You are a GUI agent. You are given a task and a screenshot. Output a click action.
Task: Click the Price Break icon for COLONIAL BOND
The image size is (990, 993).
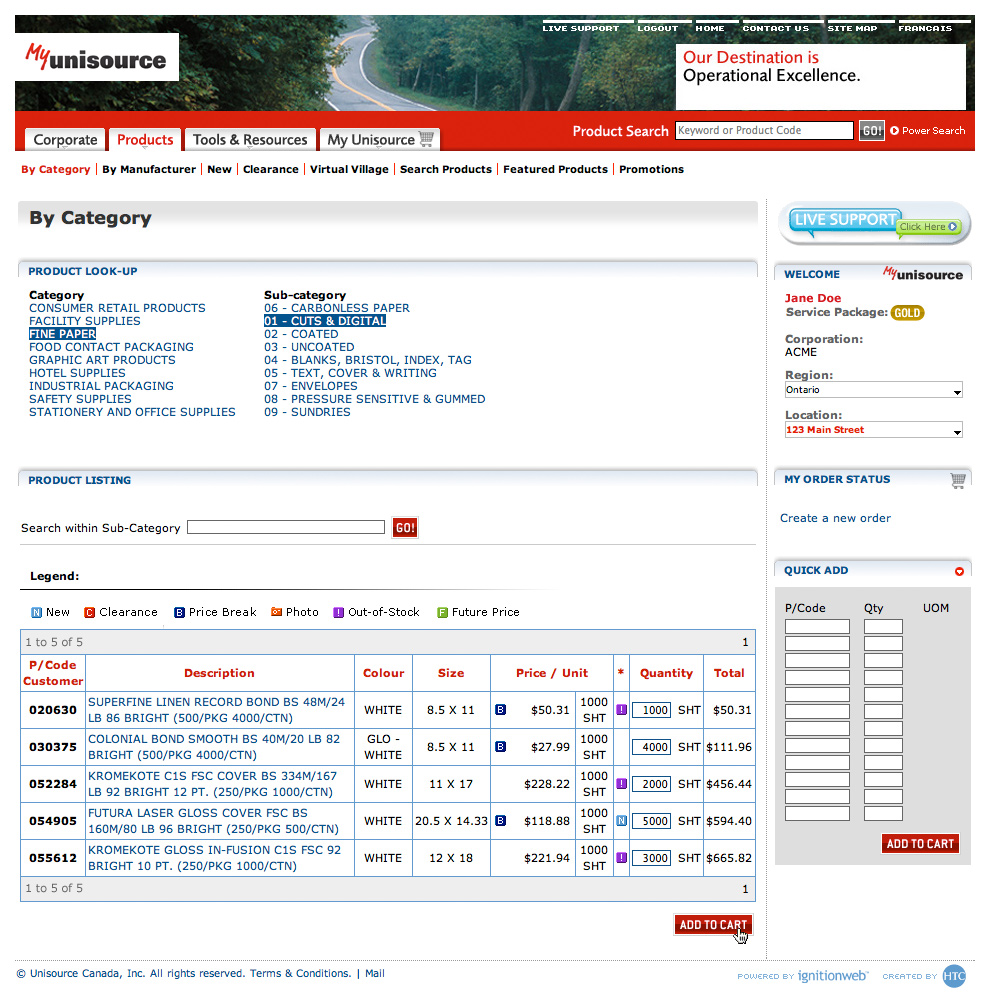point(501,747)
